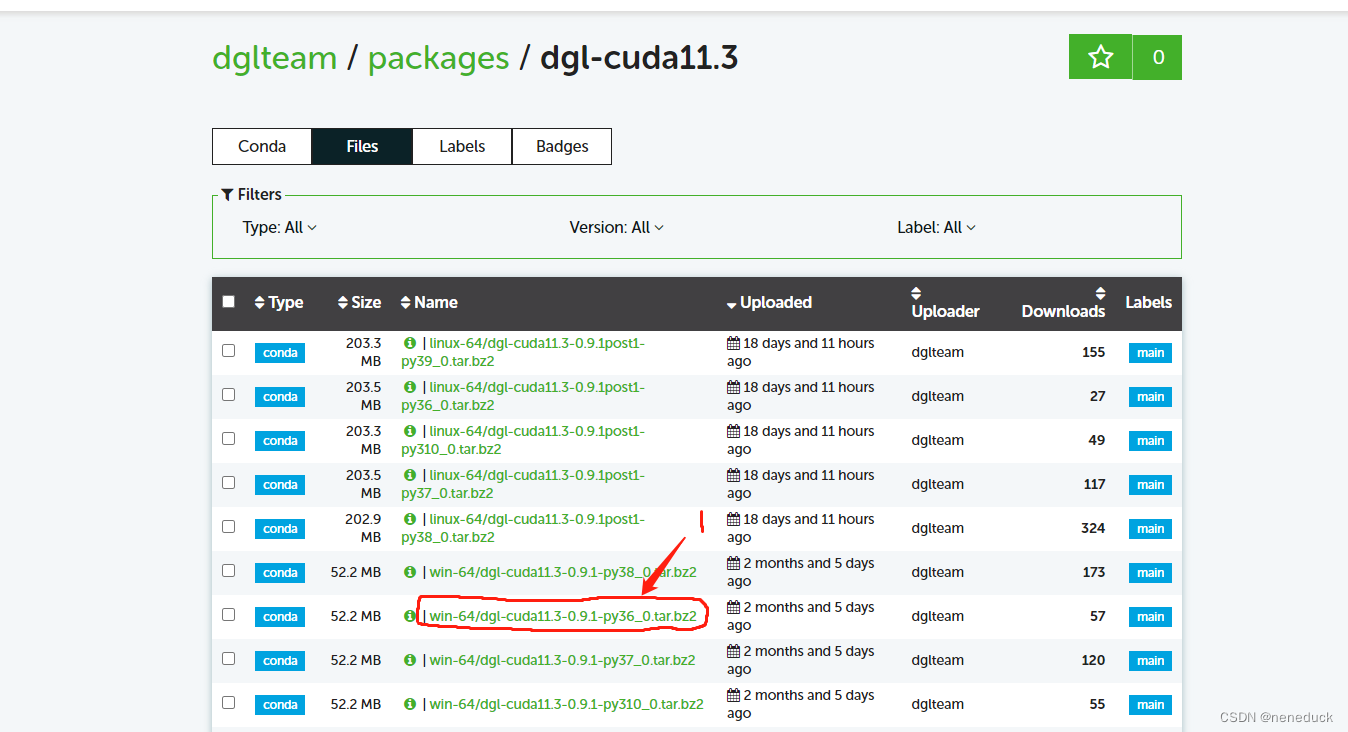Click the funnel icon next to Filters

[x=227, y=194]
